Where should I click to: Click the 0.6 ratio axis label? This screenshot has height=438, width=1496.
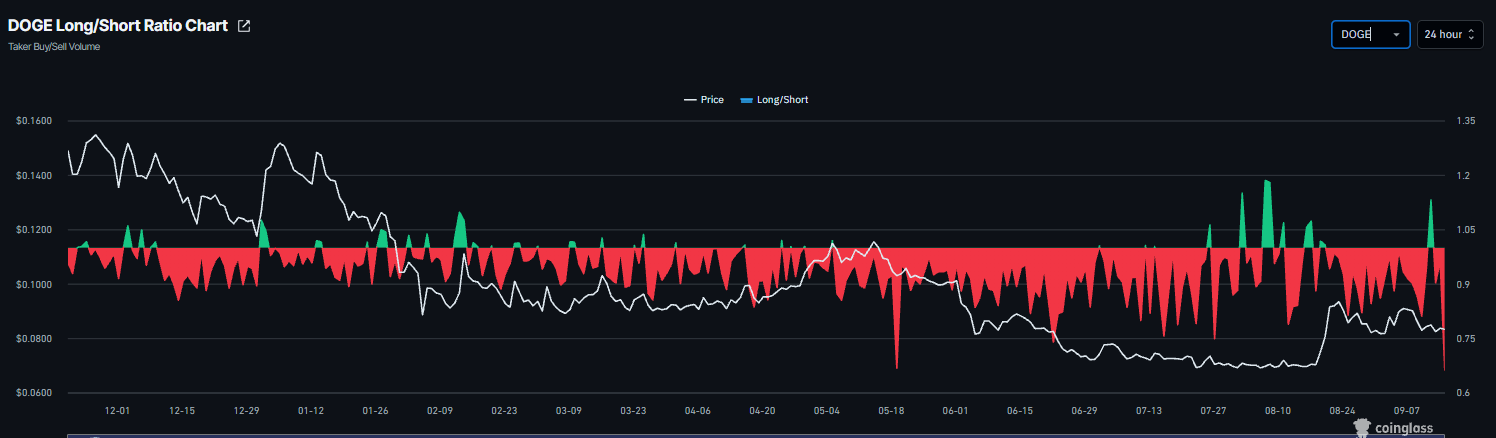coord(1463,393)
